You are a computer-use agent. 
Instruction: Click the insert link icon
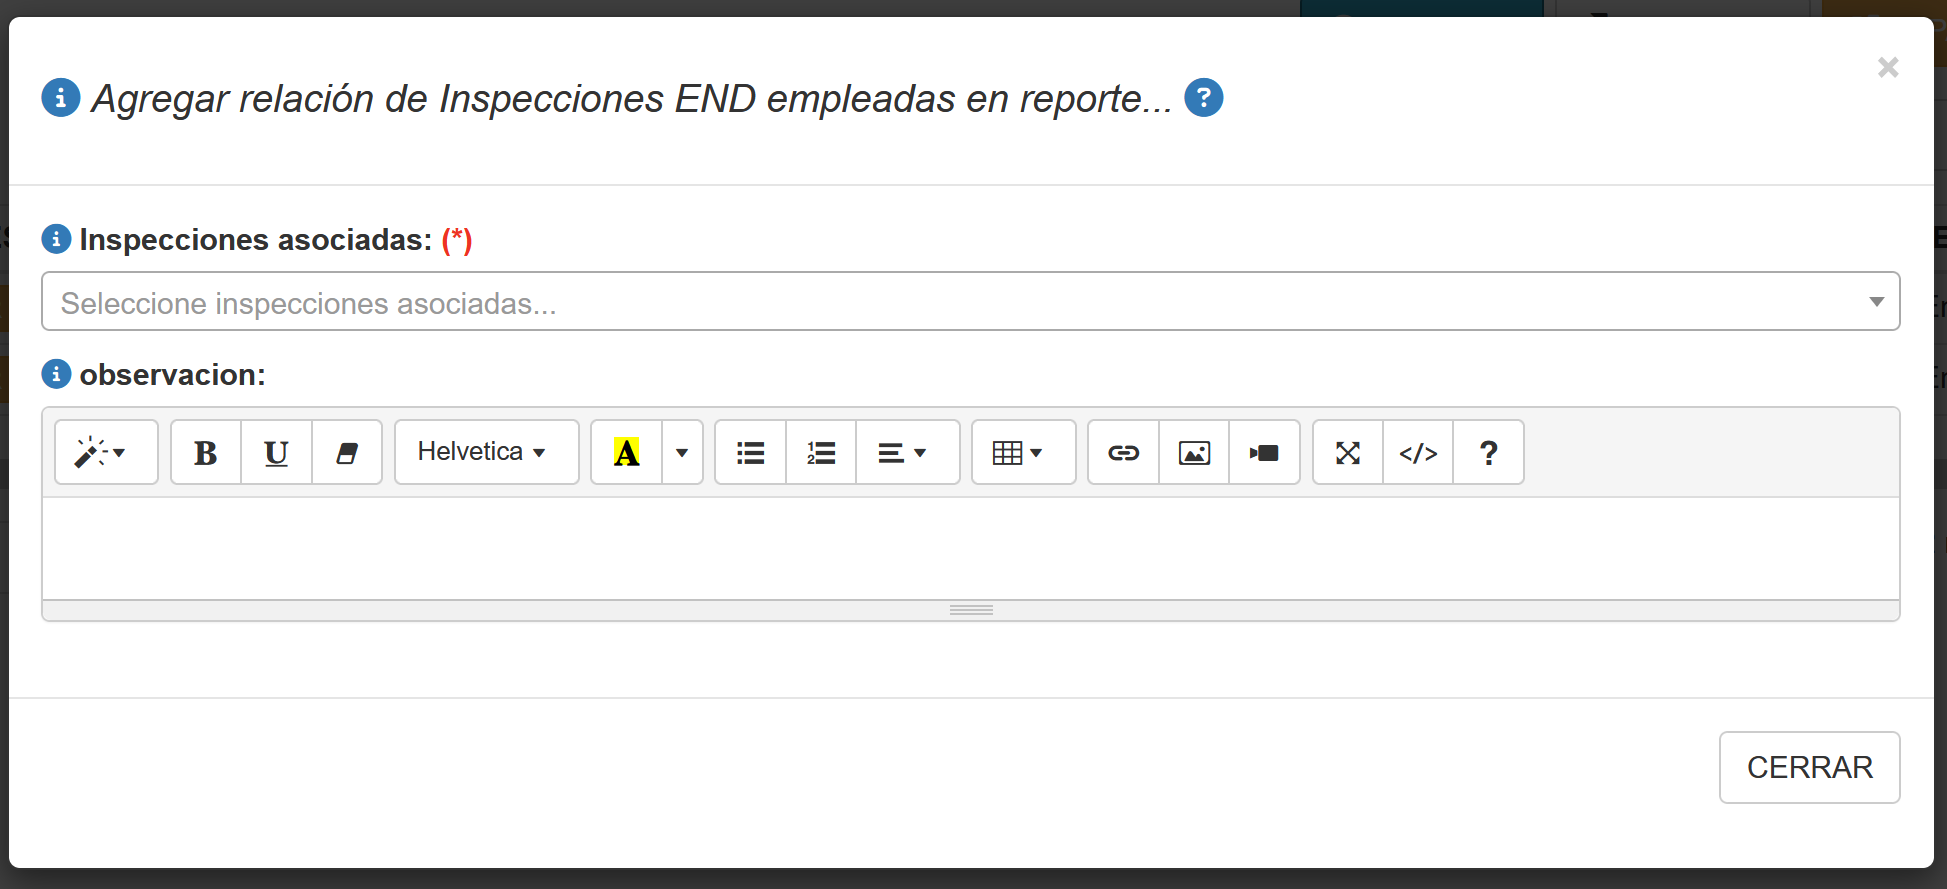coord(1123,453)
